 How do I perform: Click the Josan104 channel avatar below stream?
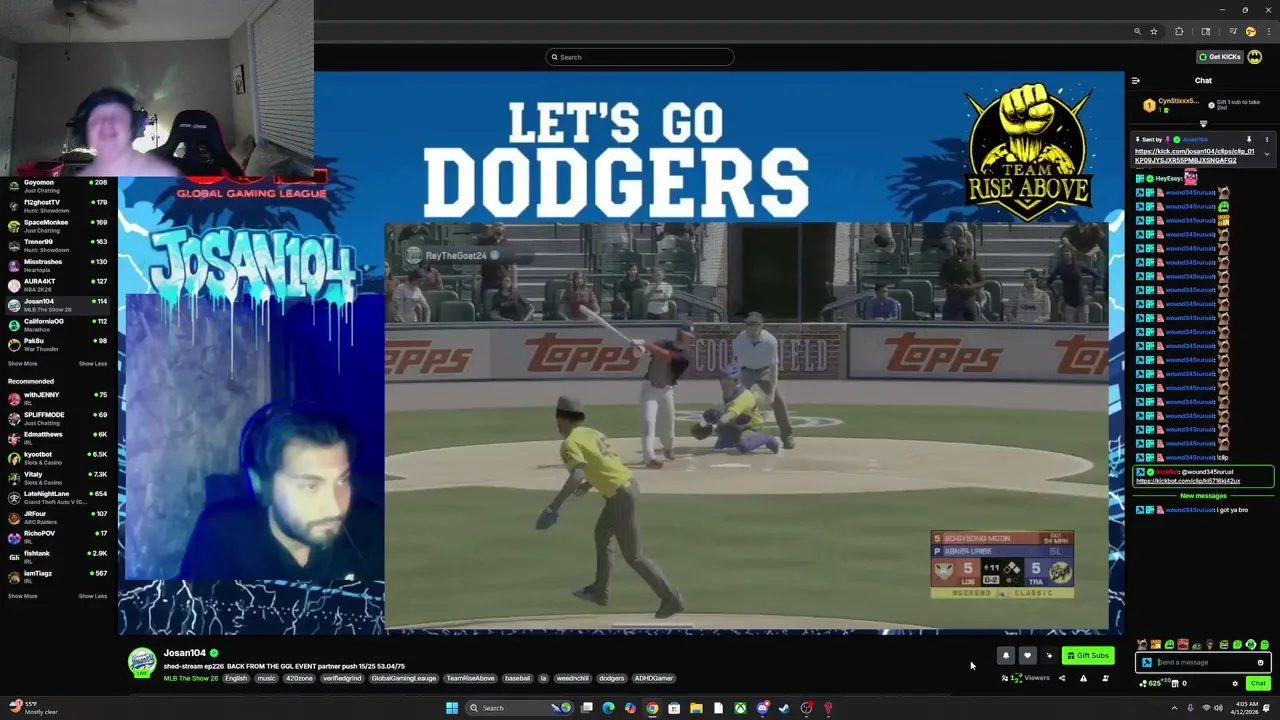click(x=142, y=662)
